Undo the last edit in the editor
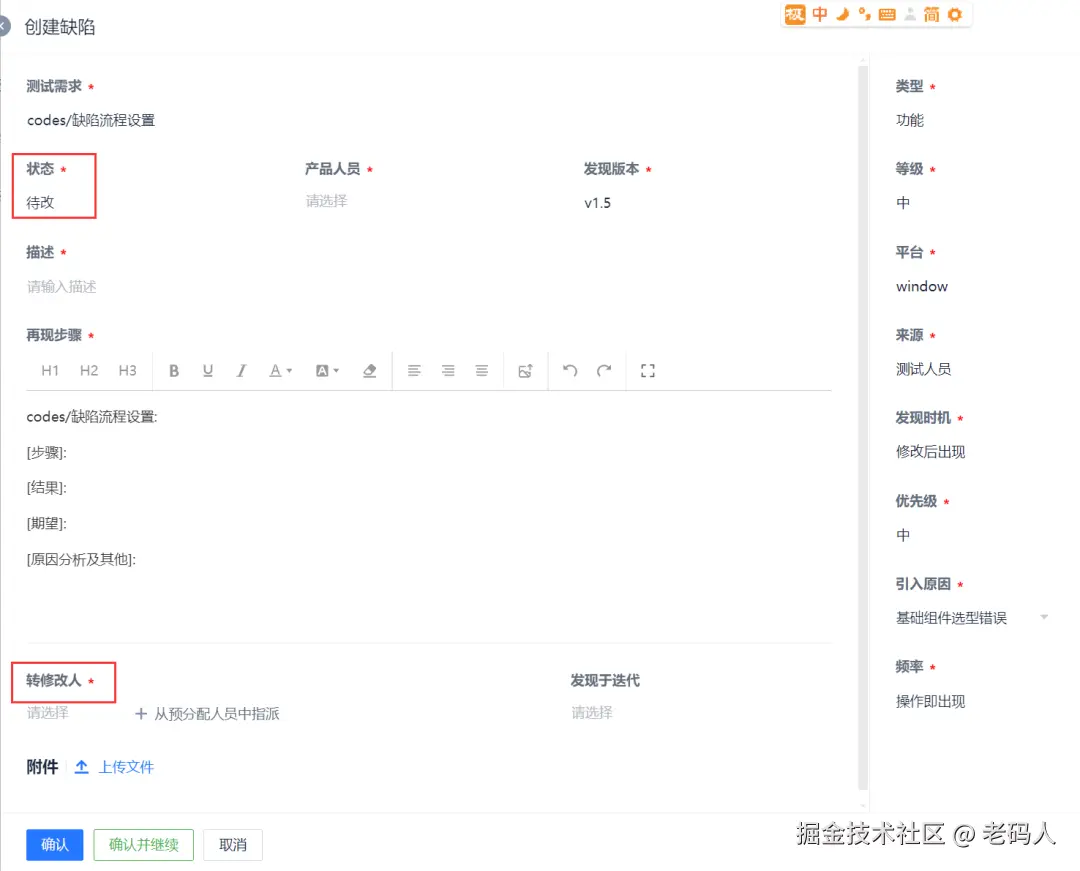The height and width of the screenshot is (871, 1080). [572, 370]
